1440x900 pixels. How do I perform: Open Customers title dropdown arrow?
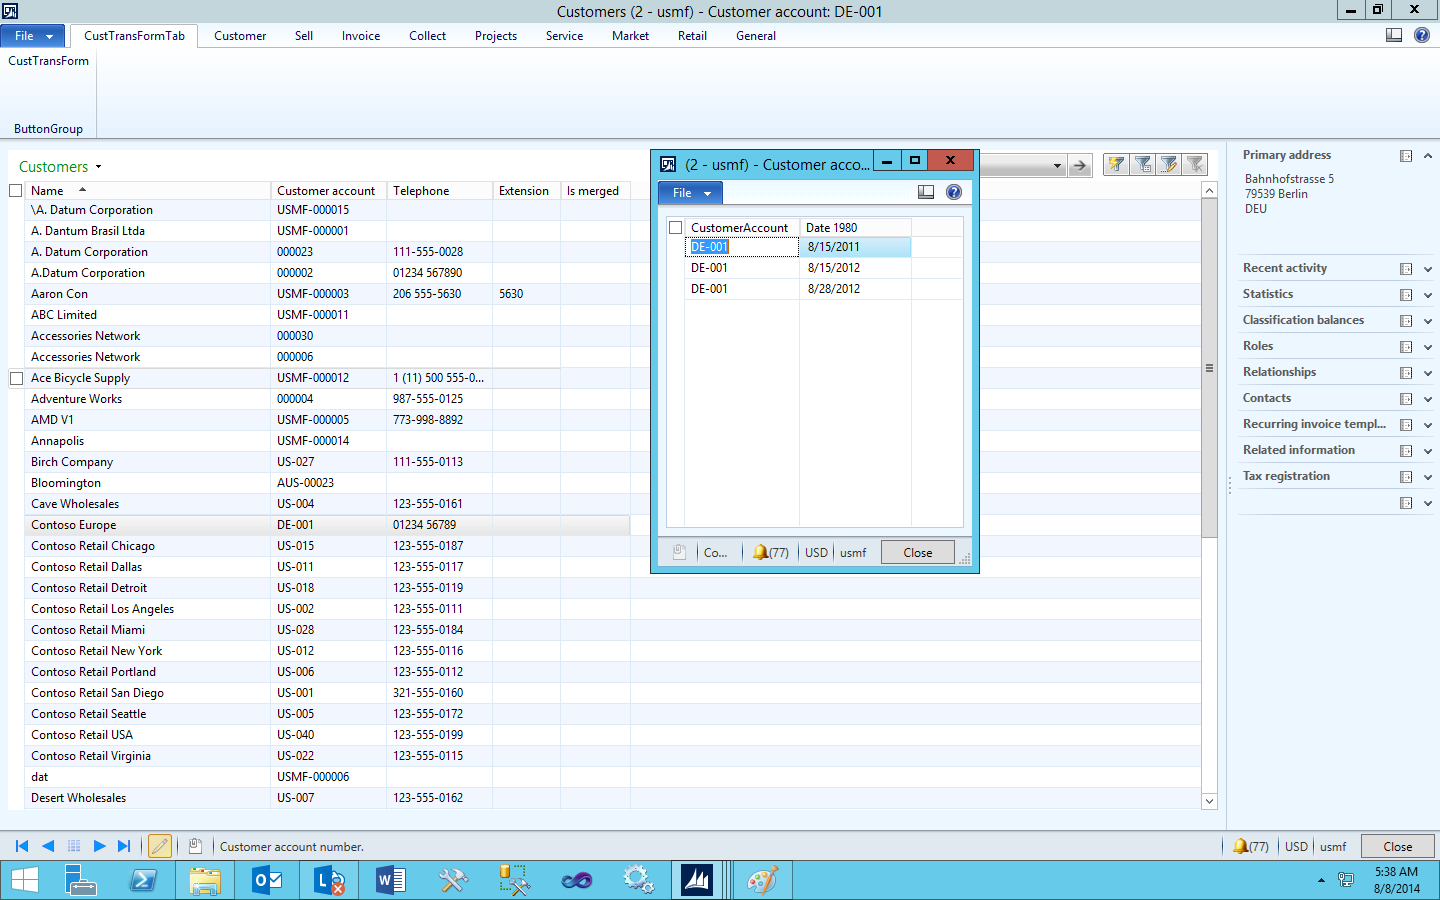point(98,167)
